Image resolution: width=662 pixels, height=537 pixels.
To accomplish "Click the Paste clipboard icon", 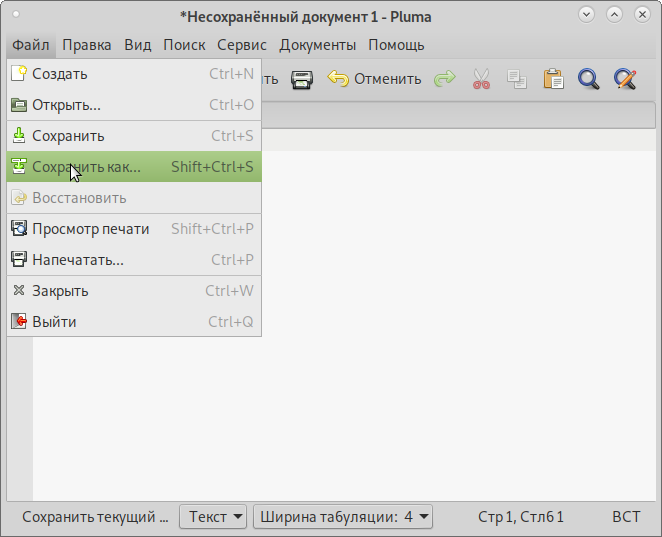I will pyautogui.click(x=553, y=79).
